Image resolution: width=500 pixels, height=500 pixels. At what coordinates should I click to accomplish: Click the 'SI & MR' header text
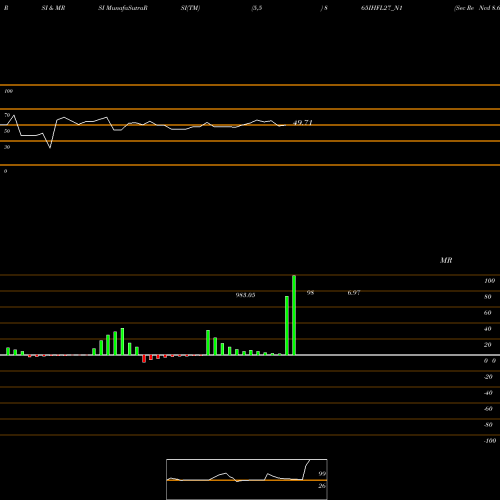coord(53,8)
